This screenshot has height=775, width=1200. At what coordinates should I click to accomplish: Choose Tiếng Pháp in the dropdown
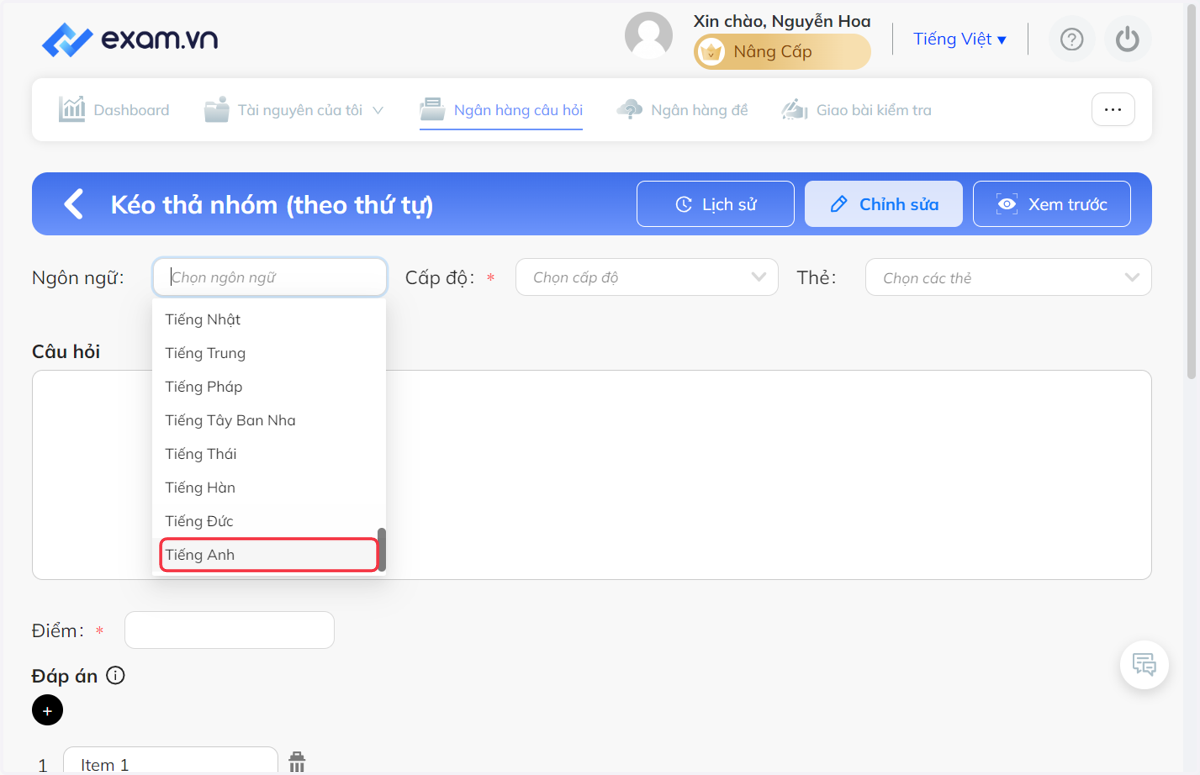point(269,387)
